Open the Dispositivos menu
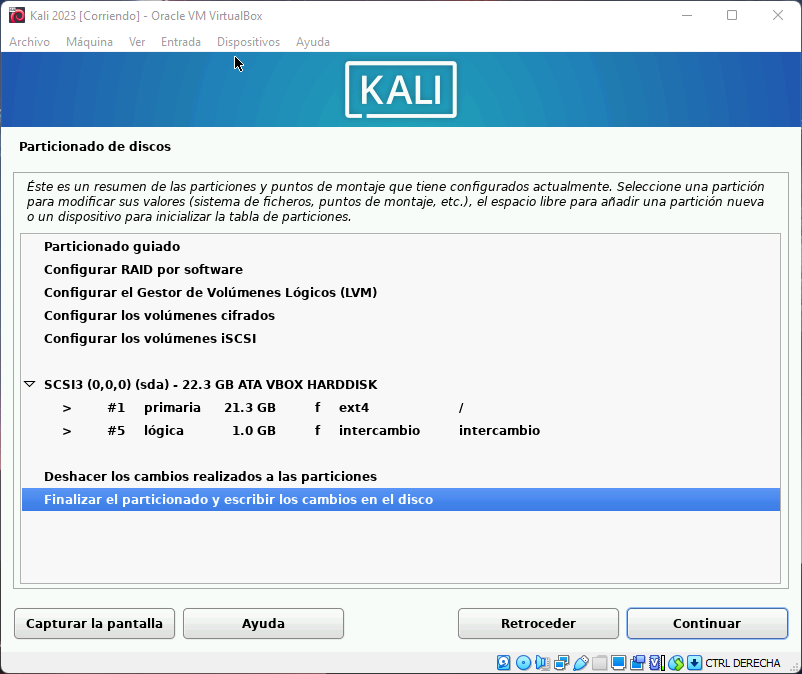This screenshot has height=674, width=802. point(249,42)
